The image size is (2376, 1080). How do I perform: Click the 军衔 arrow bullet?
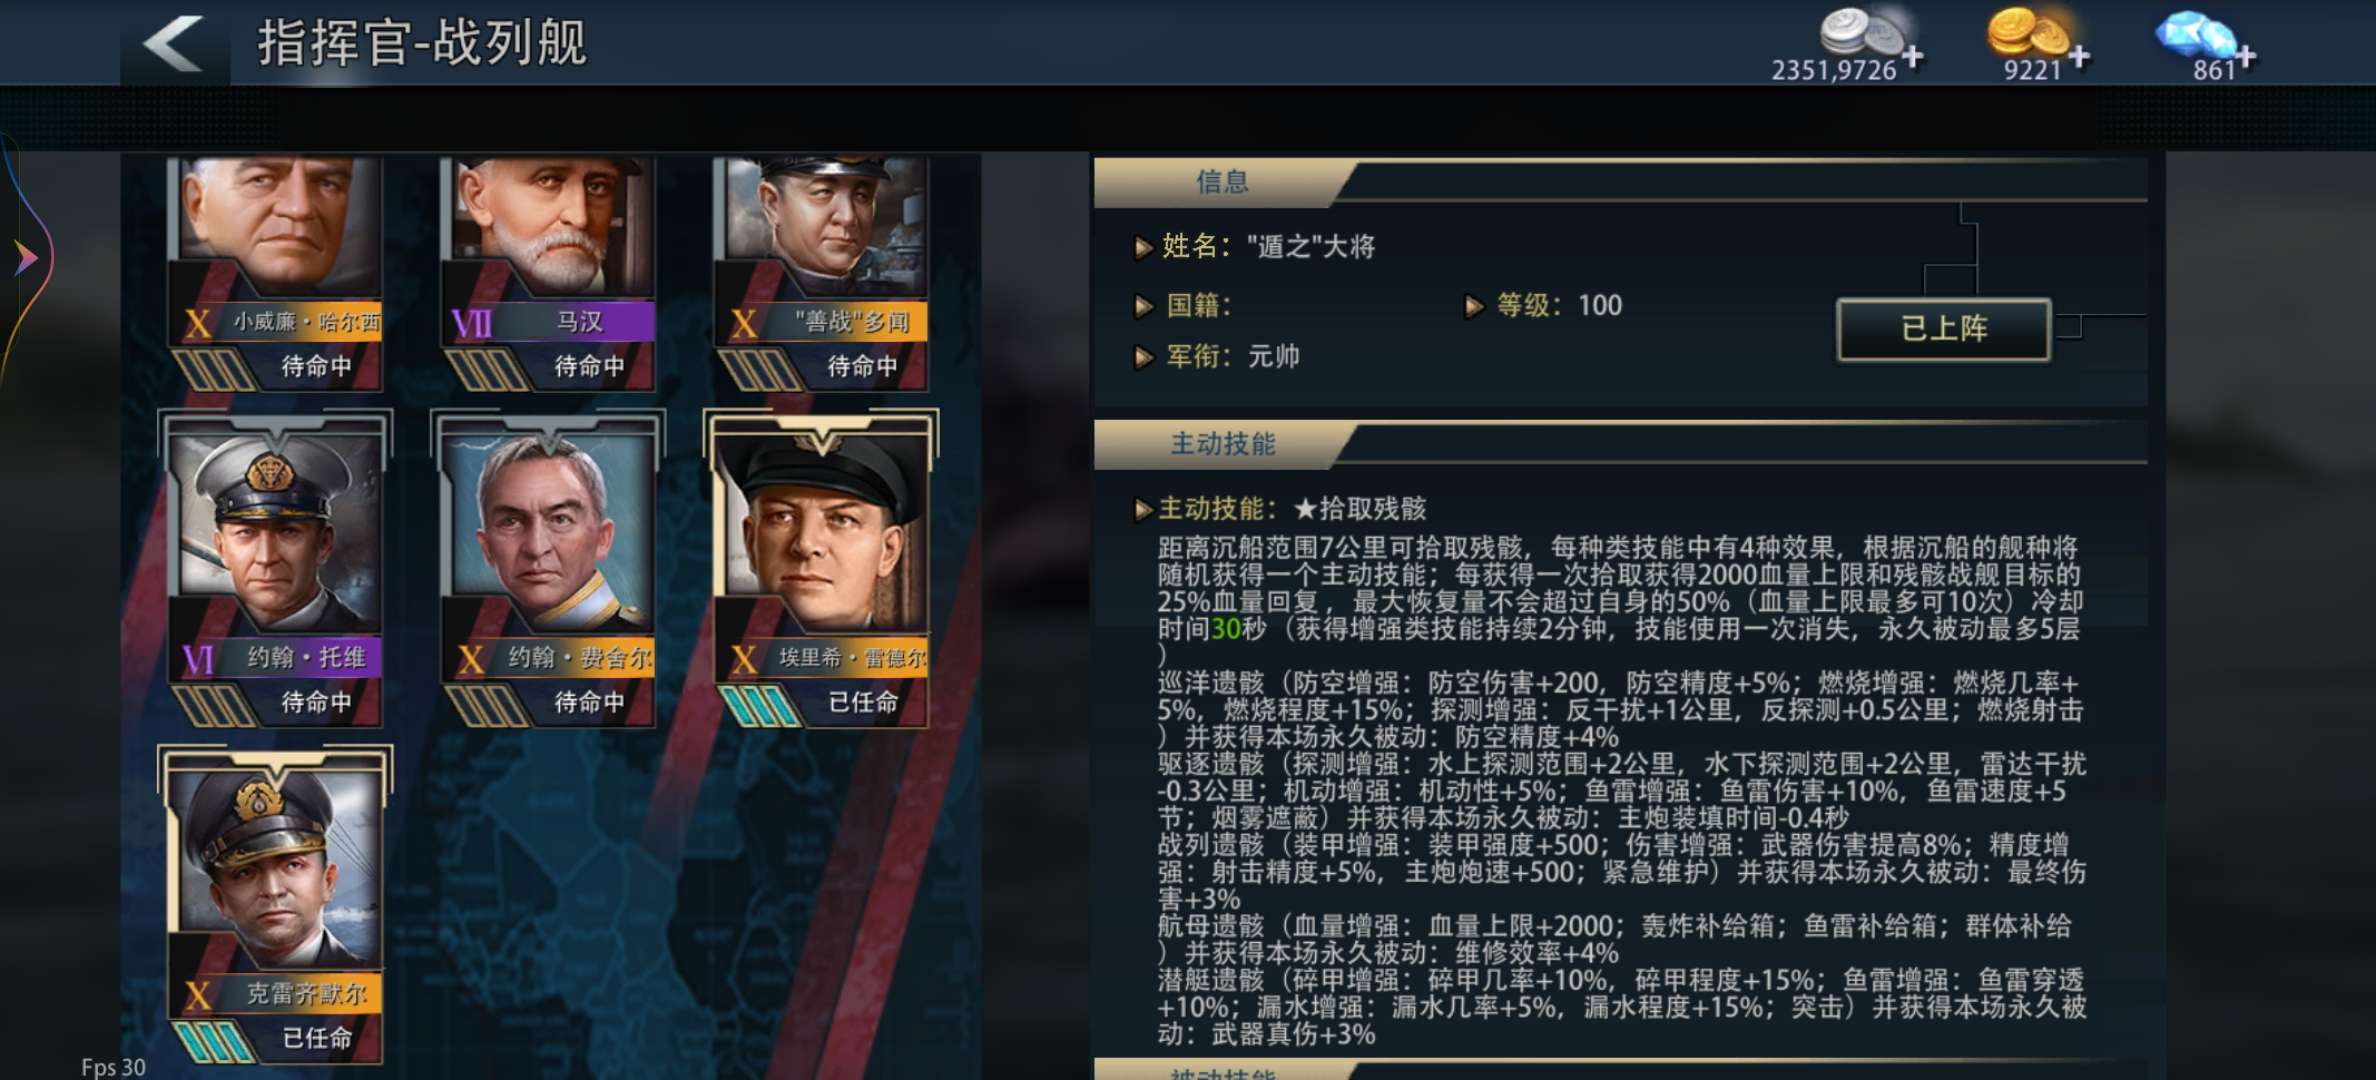(1143, 357)
